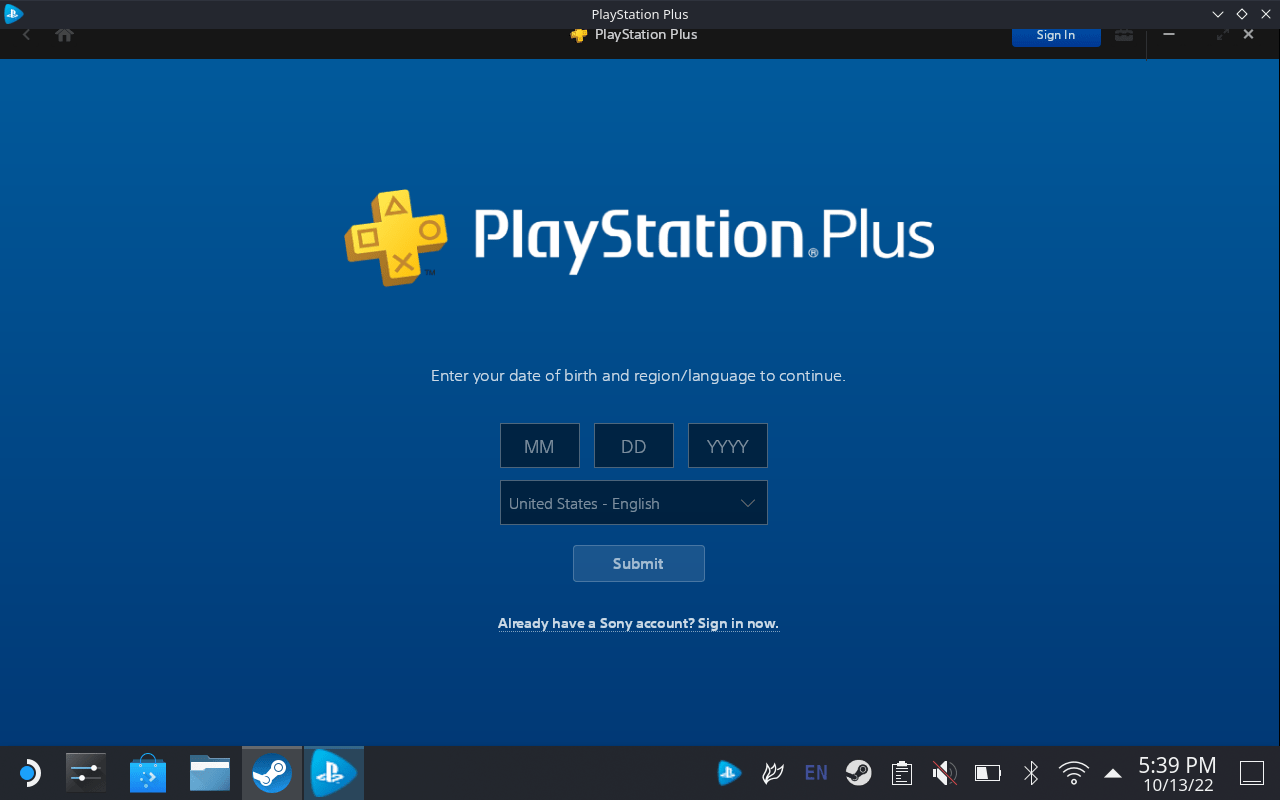Viewport: 1280px width, 800px height.
Task: Open the application launcher on taskbar
Action: click(29, 773)
